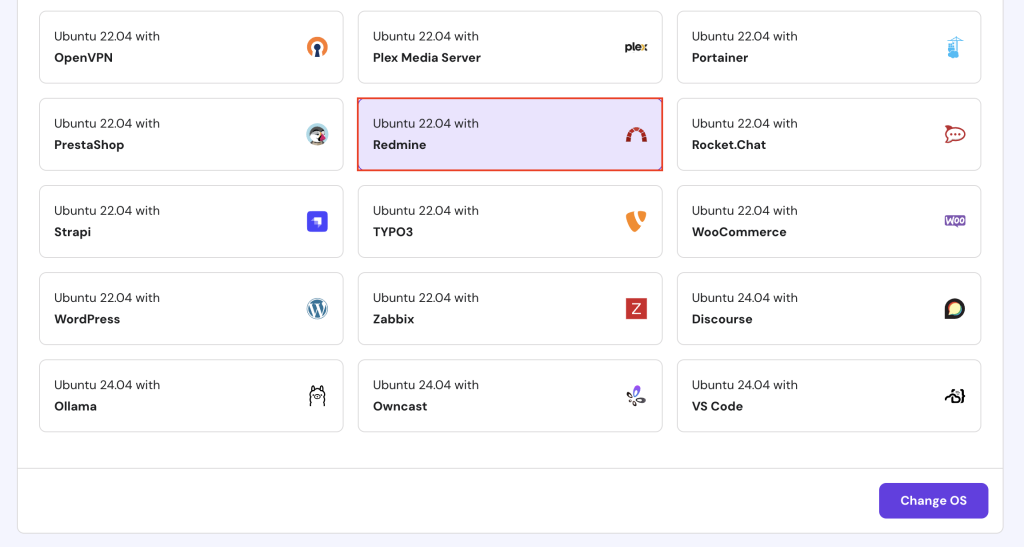The width and height of the screenshot is (1024, 547).
Task: Click the WordPress W logo icon
Action: point(317,308)
